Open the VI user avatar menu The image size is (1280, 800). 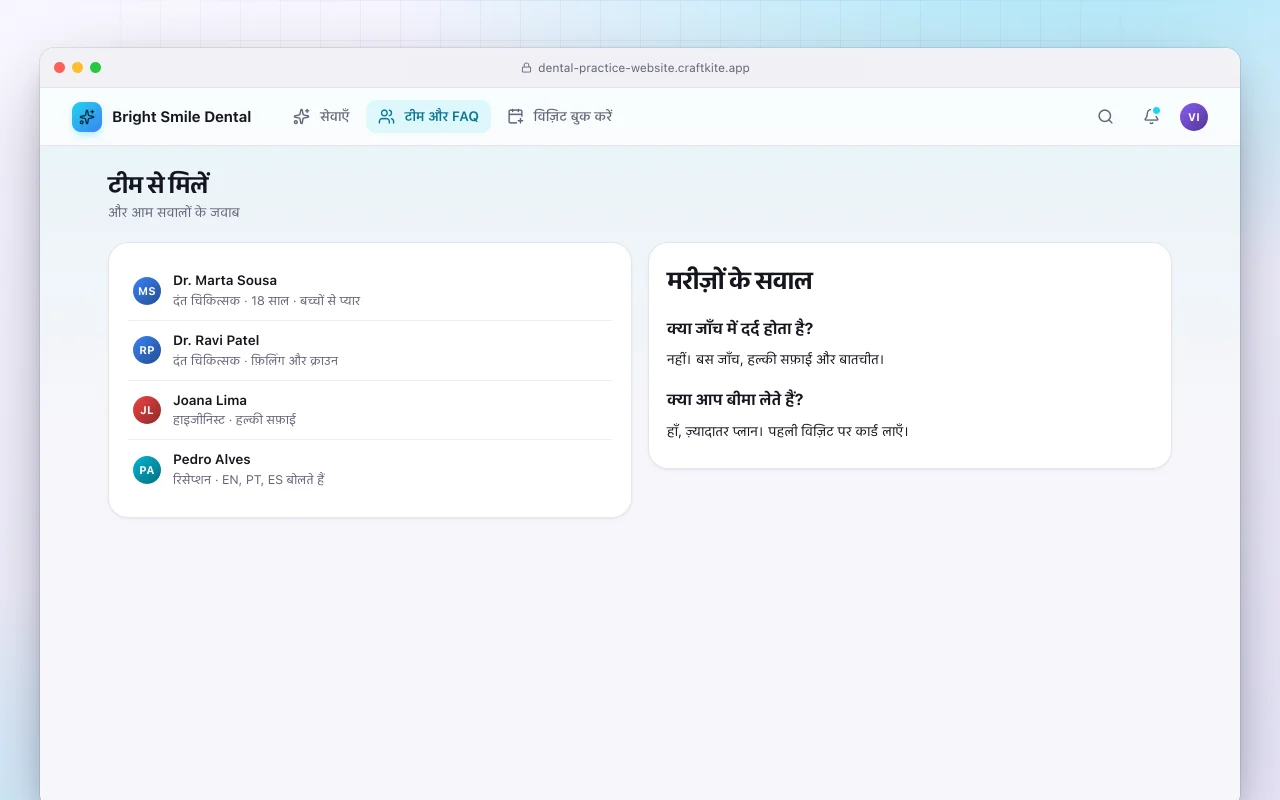[1194, 117]
